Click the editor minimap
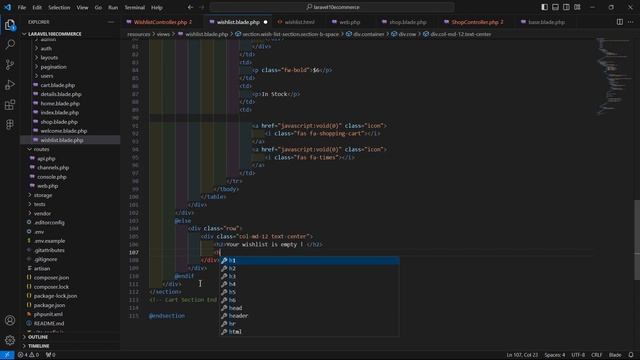The width and height of the screenshot is (640, 360). [614, 78]
